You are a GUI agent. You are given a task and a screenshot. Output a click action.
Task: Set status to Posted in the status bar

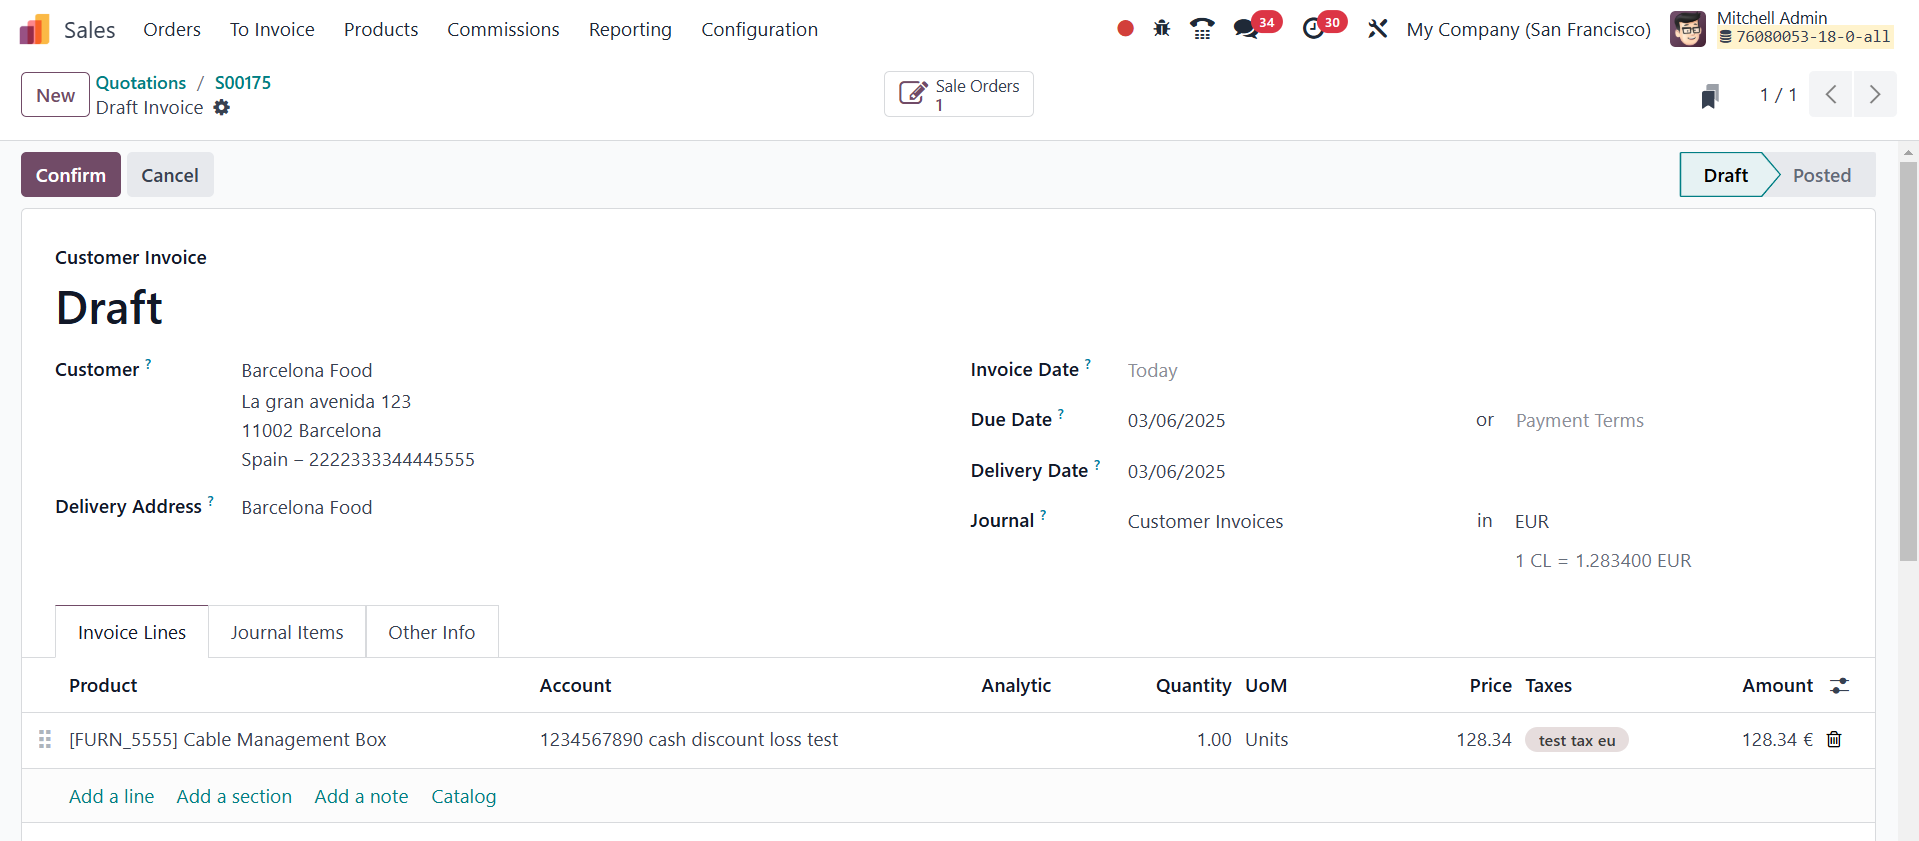(1821, 175)
